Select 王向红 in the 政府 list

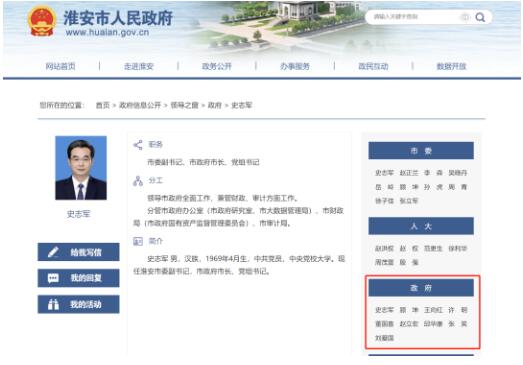tap(433, 310)
